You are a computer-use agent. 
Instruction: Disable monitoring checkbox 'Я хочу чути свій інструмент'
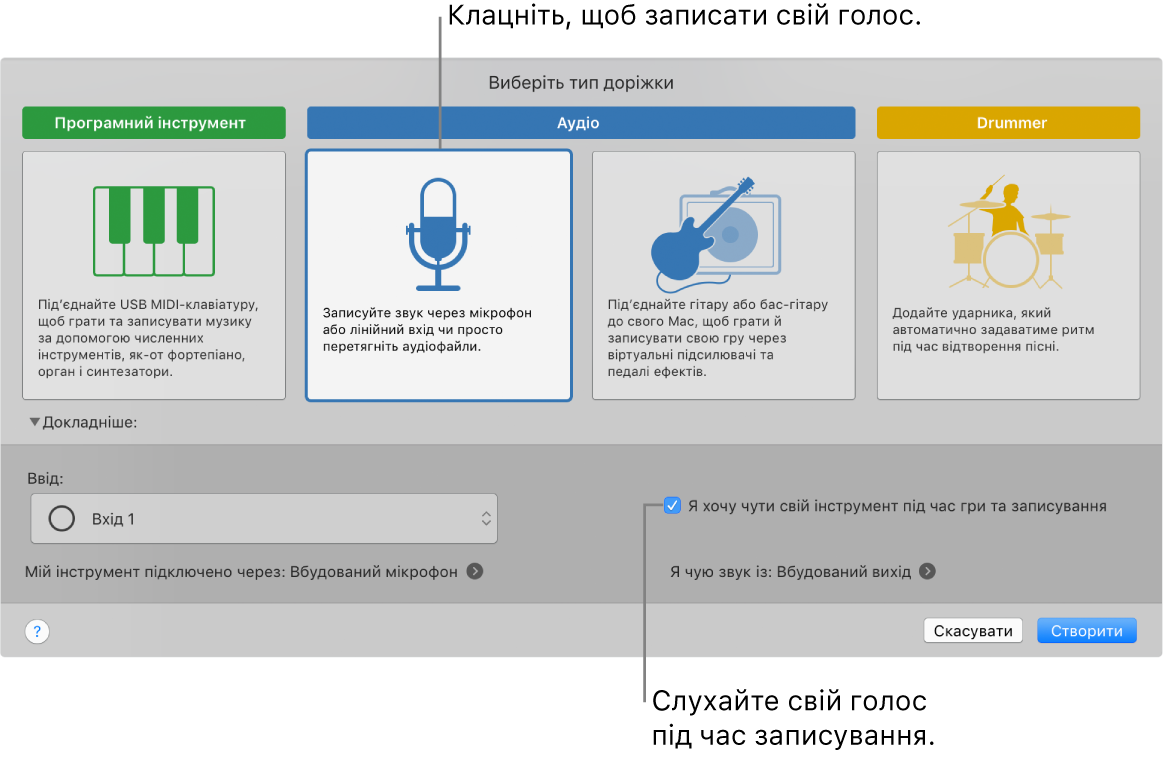672,506
